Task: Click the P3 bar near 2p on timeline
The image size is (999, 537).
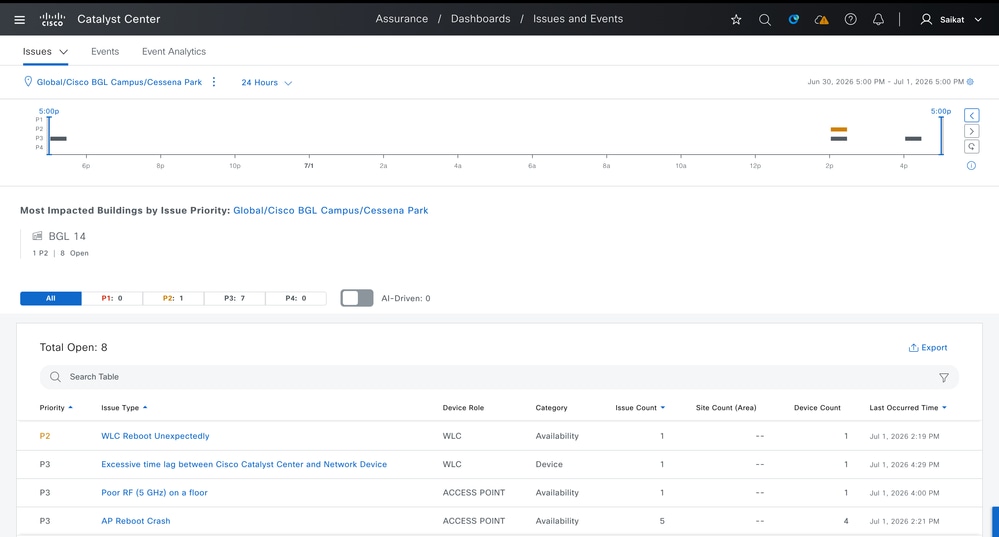Action: (838, 138)
